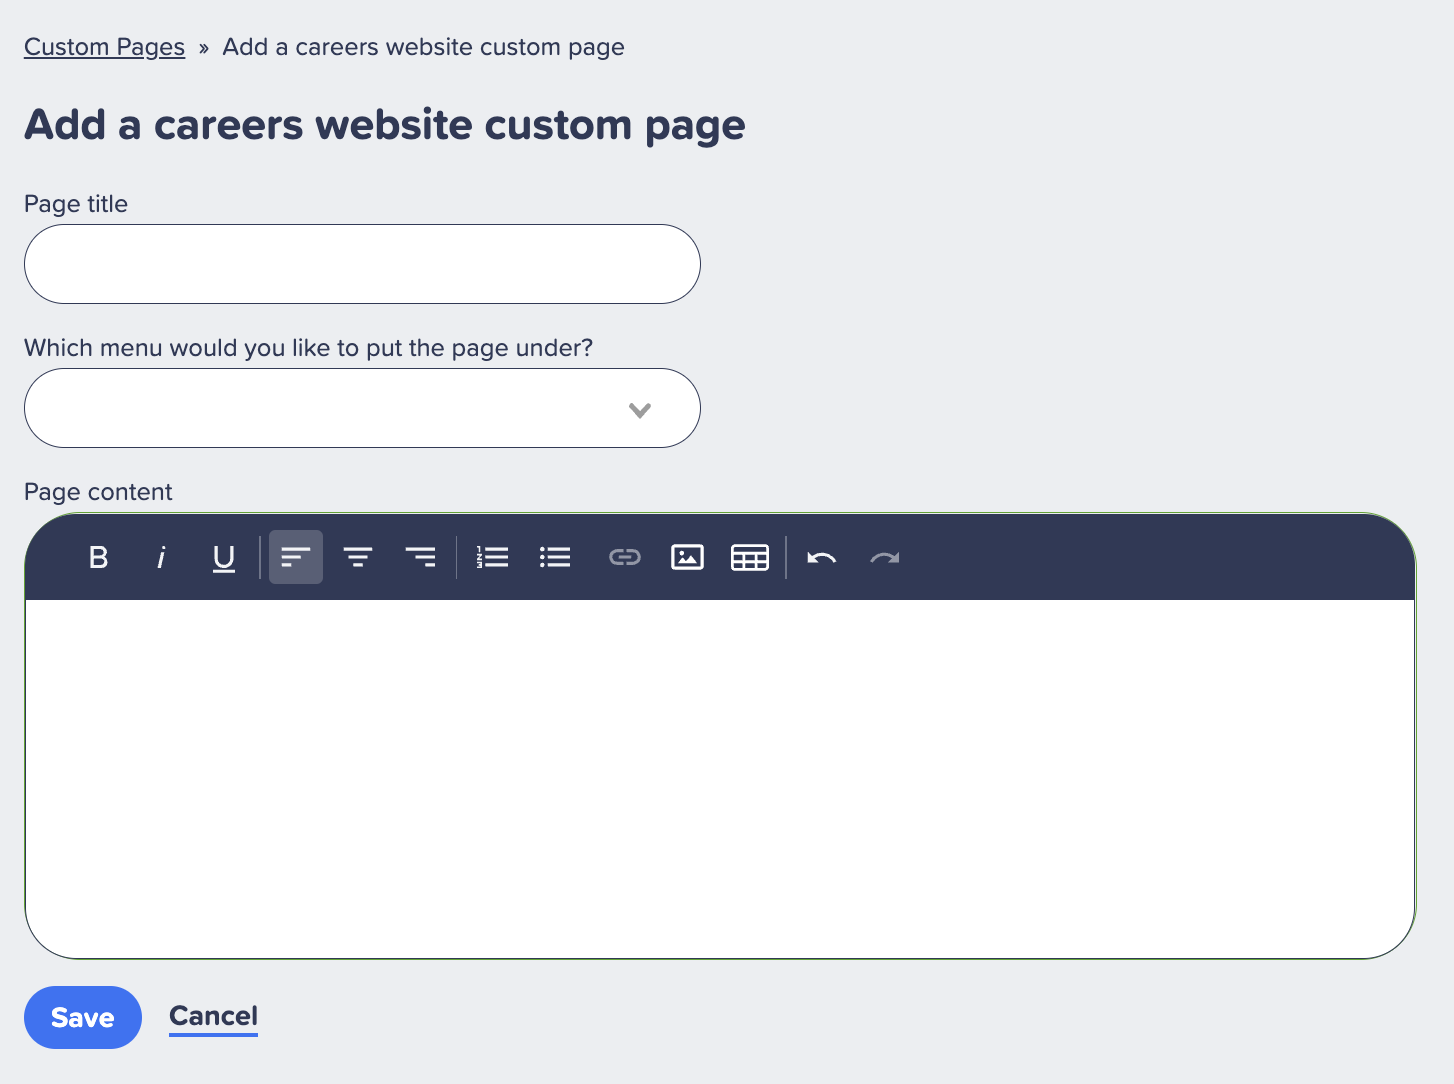Apply bold formatting in the editor
1454x1084 pixels.
[x=97, y=557]
